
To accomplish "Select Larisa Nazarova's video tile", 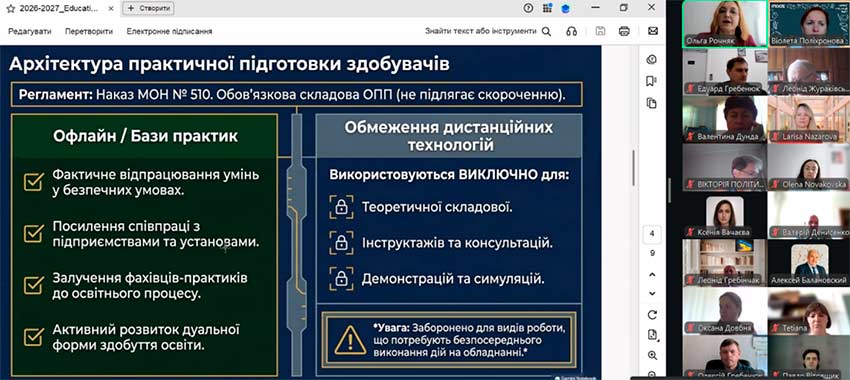I will coord(809,119).
